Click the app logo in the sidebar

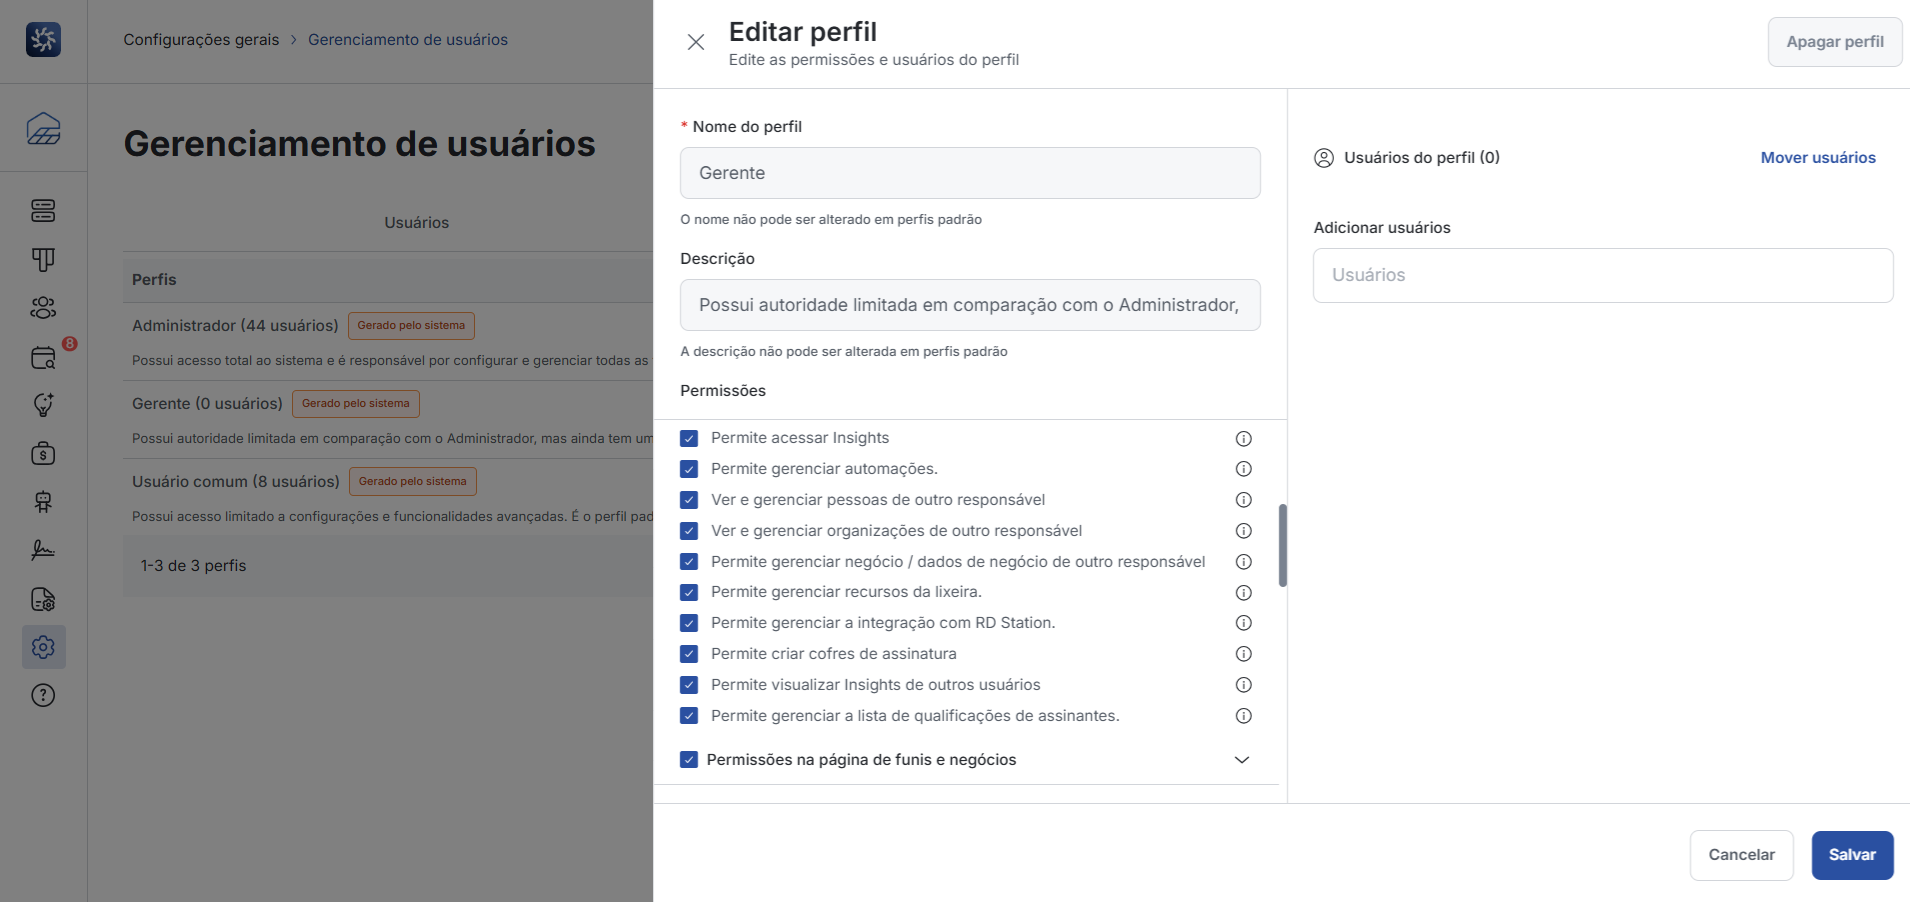43,40
